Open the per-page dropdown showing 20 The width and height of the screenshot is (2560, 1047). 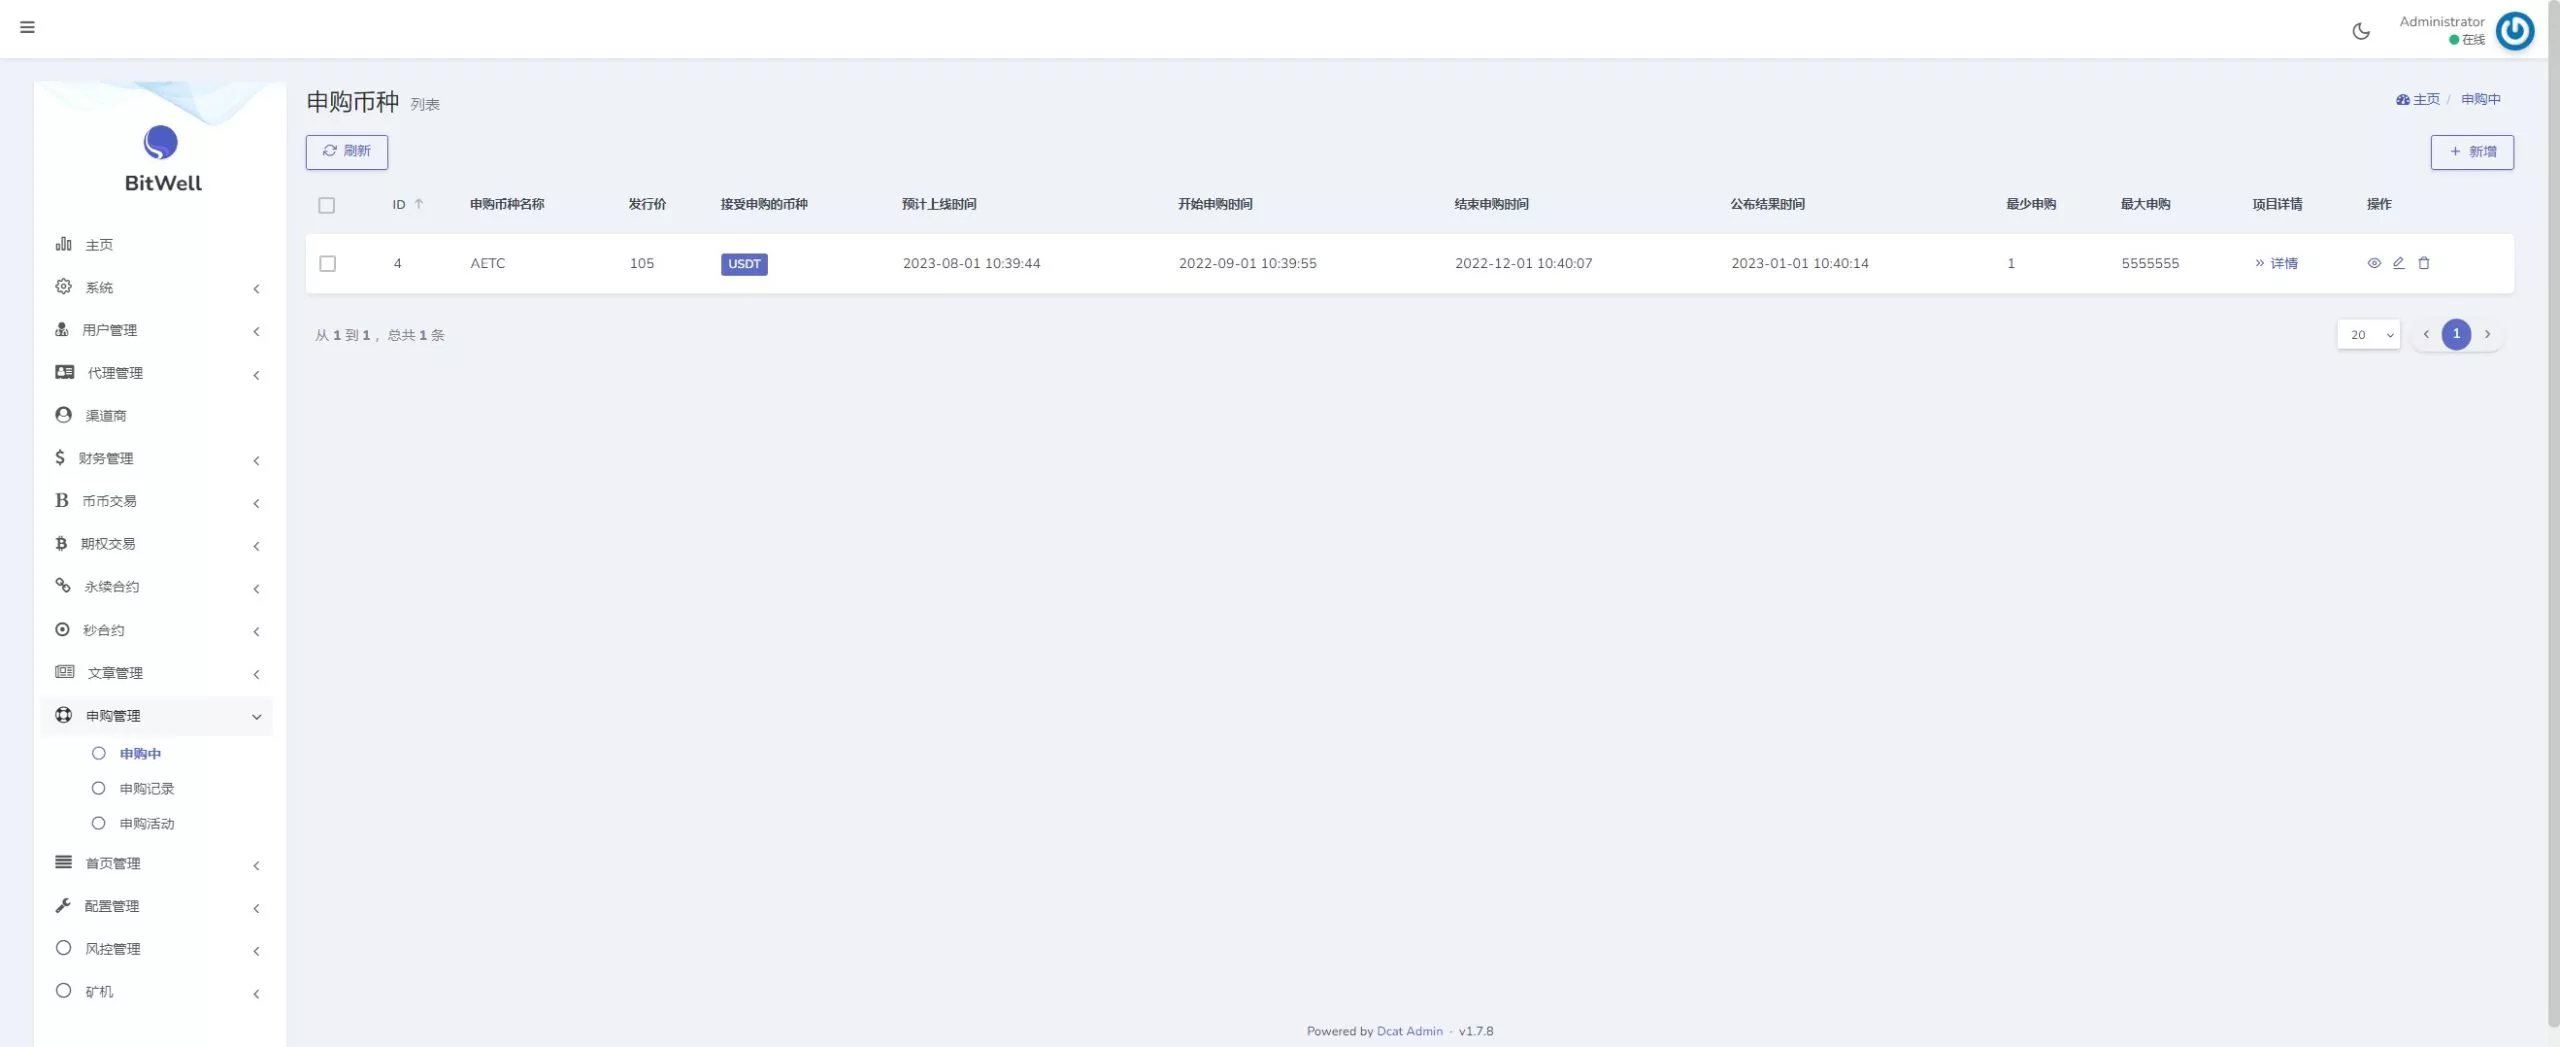[2368, 335]
